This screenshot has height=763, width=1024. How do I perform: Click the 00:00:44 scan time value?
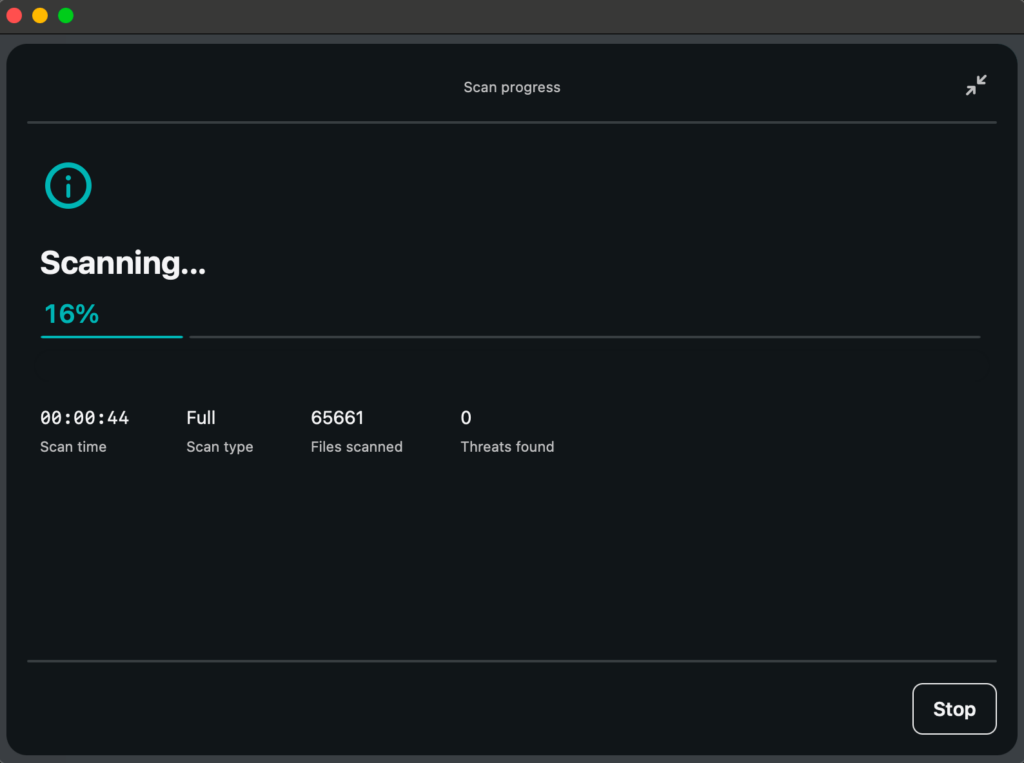click(x=84, y=418)
